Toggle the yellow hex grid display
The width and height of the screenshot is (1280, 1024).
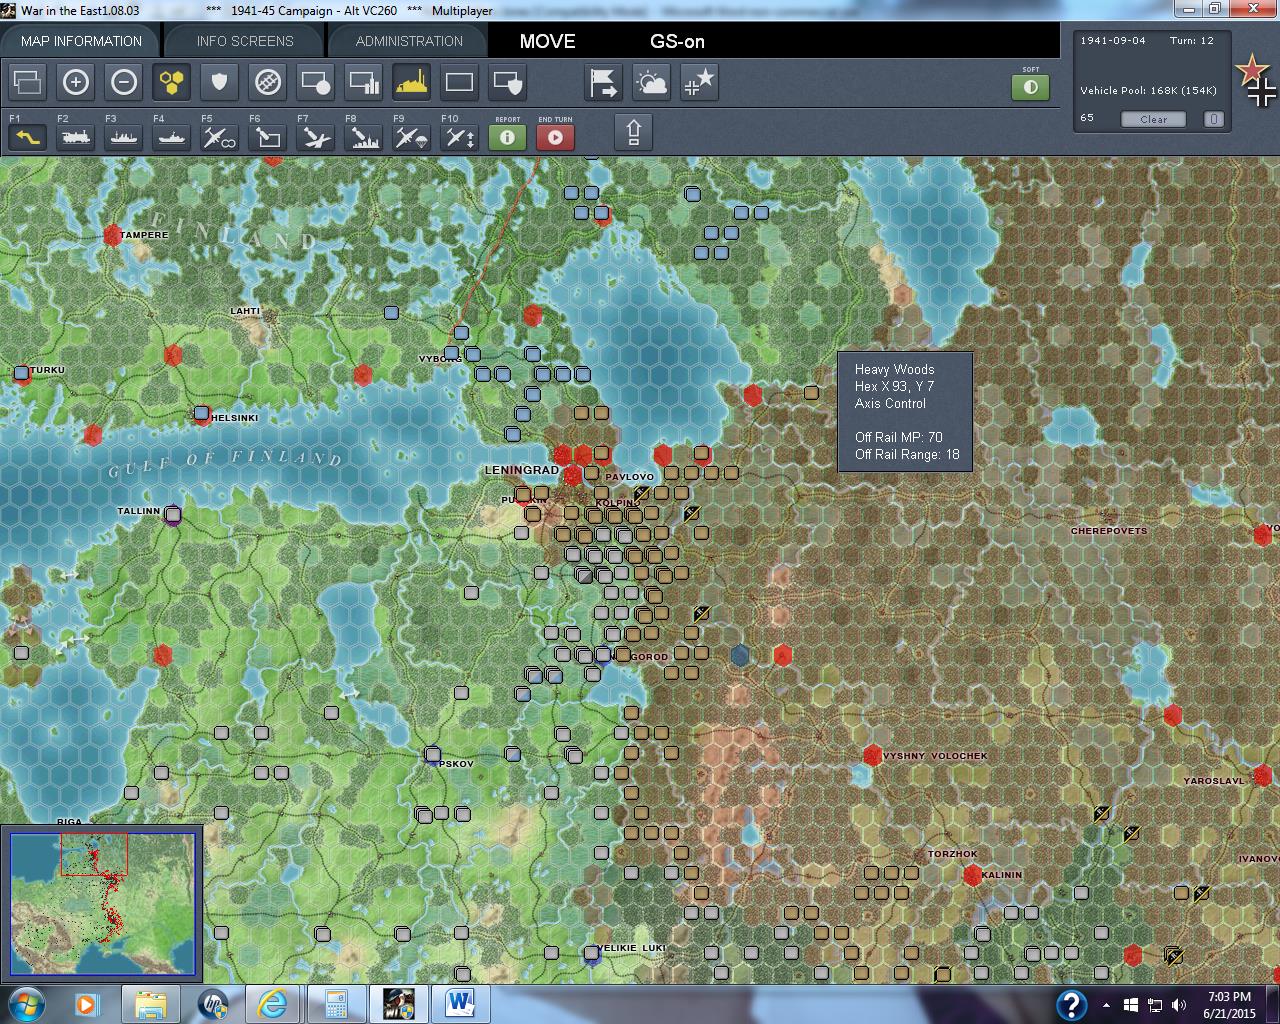pos(172,82)
